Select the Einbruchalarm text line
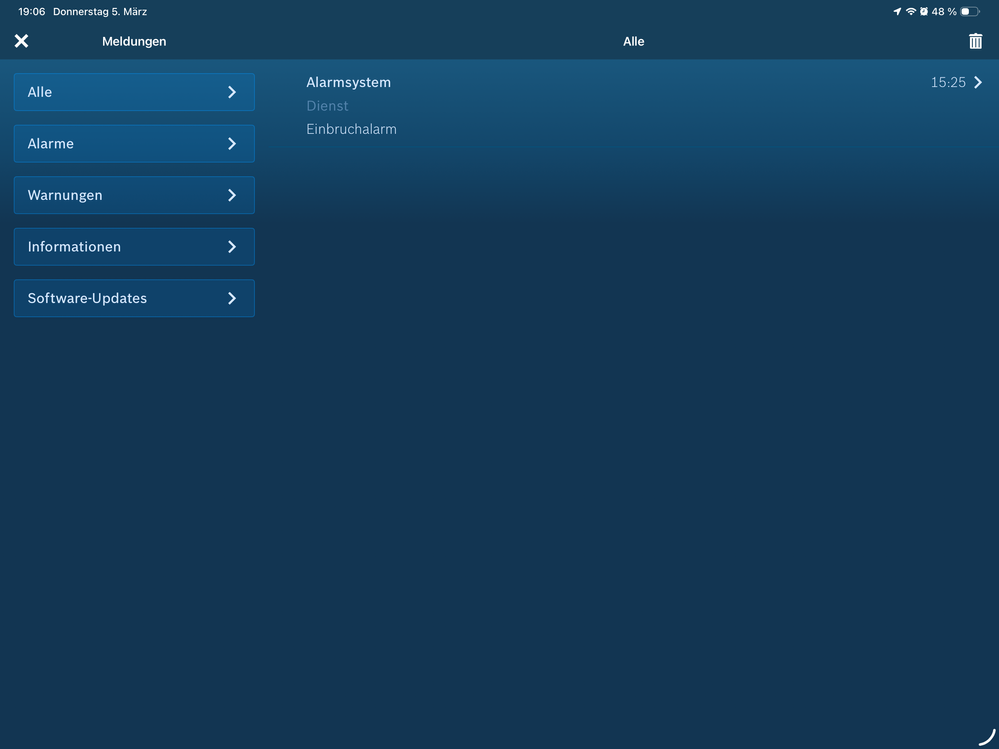 tap(351, 129)
